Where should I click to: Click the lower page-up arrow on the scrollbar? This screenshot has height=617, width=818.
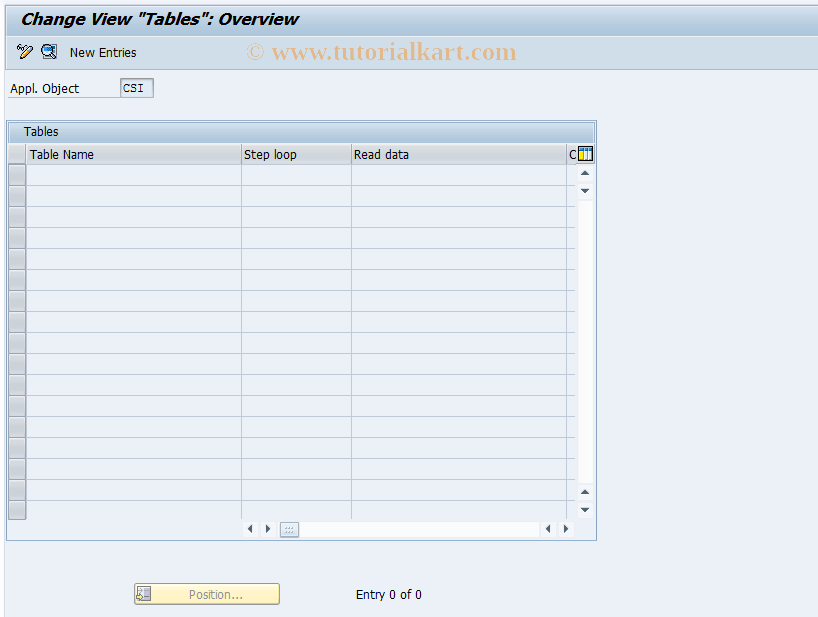click(x=584, y=492)
